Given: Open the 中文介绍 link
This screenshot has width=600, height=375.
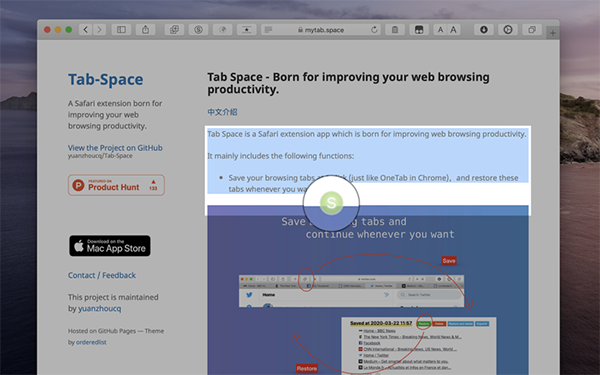Looking at the screenshot, I should point(222,112).
